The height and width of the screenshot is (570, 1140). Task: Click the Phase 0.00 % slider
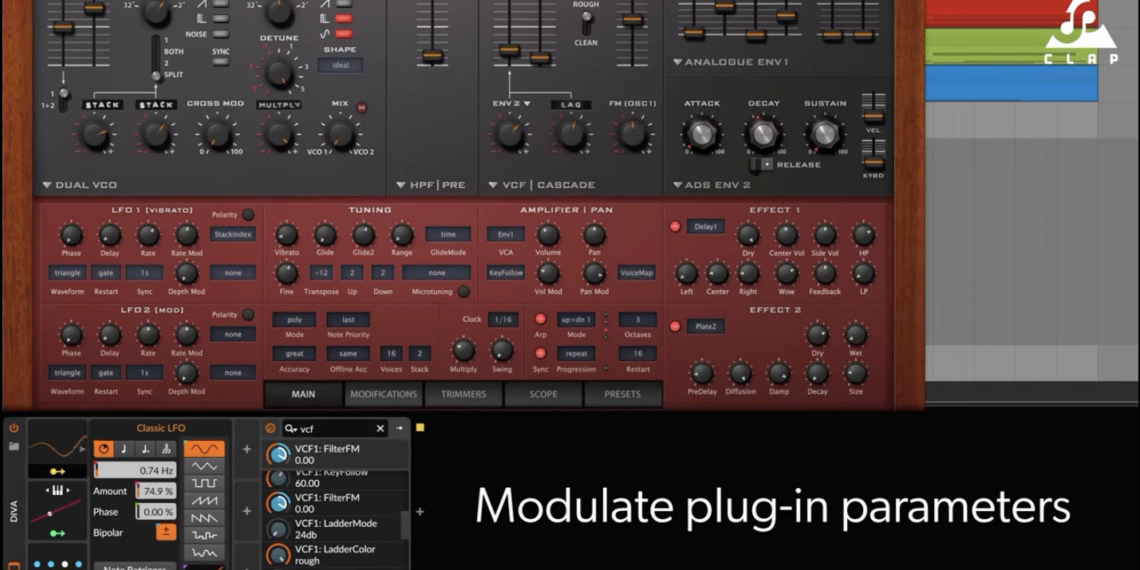click(x=156, y=512)
